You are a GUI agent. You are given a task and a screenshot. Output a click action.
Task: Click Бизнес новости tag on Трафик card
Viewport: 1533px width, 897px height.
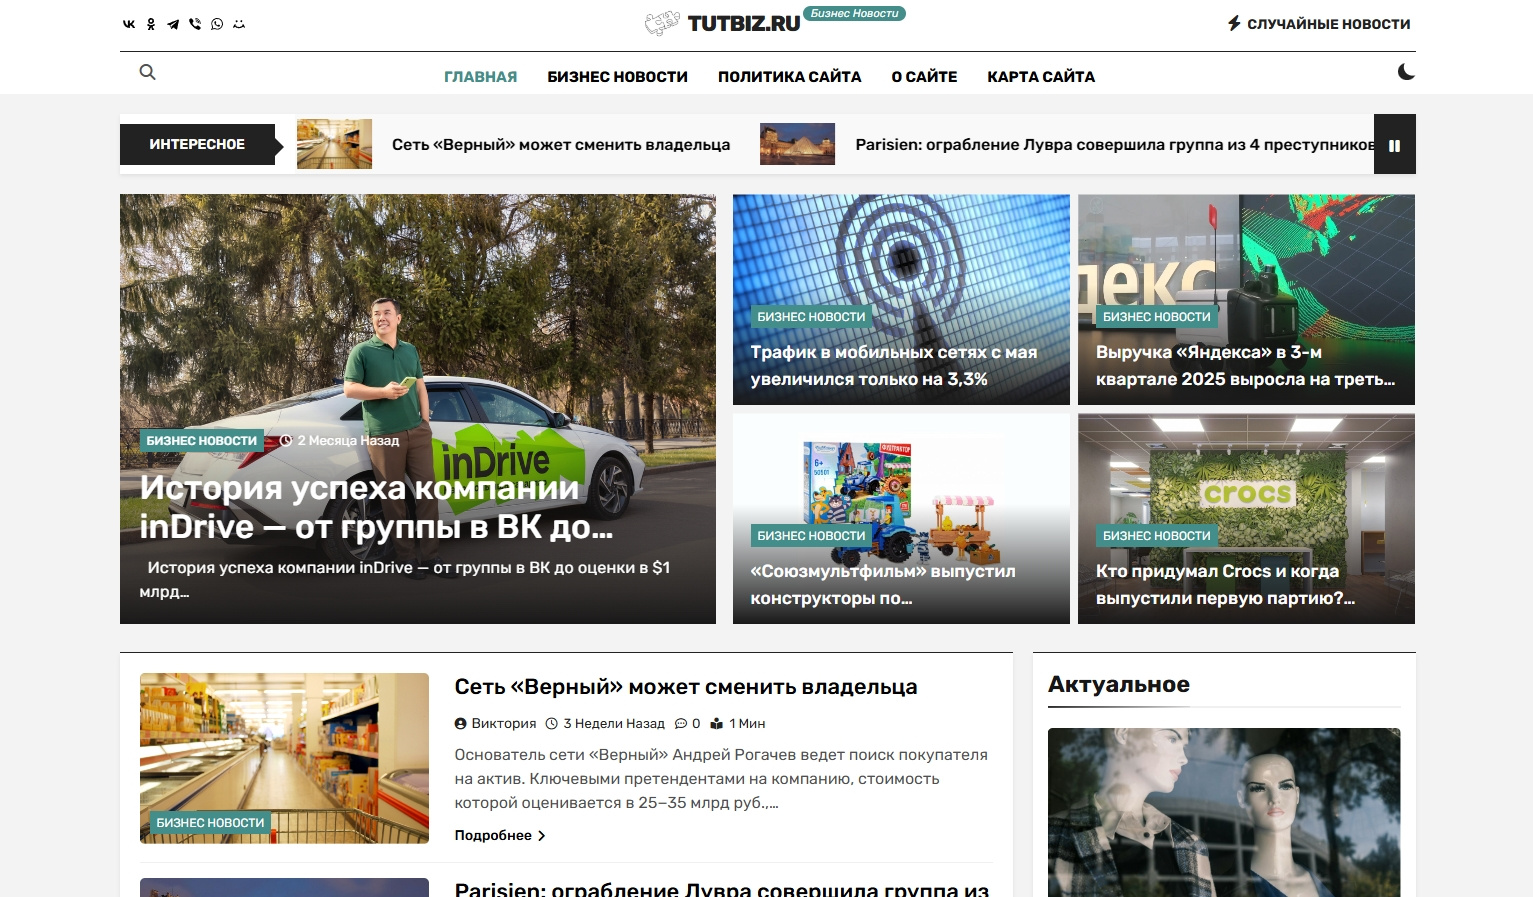[812, 317]
